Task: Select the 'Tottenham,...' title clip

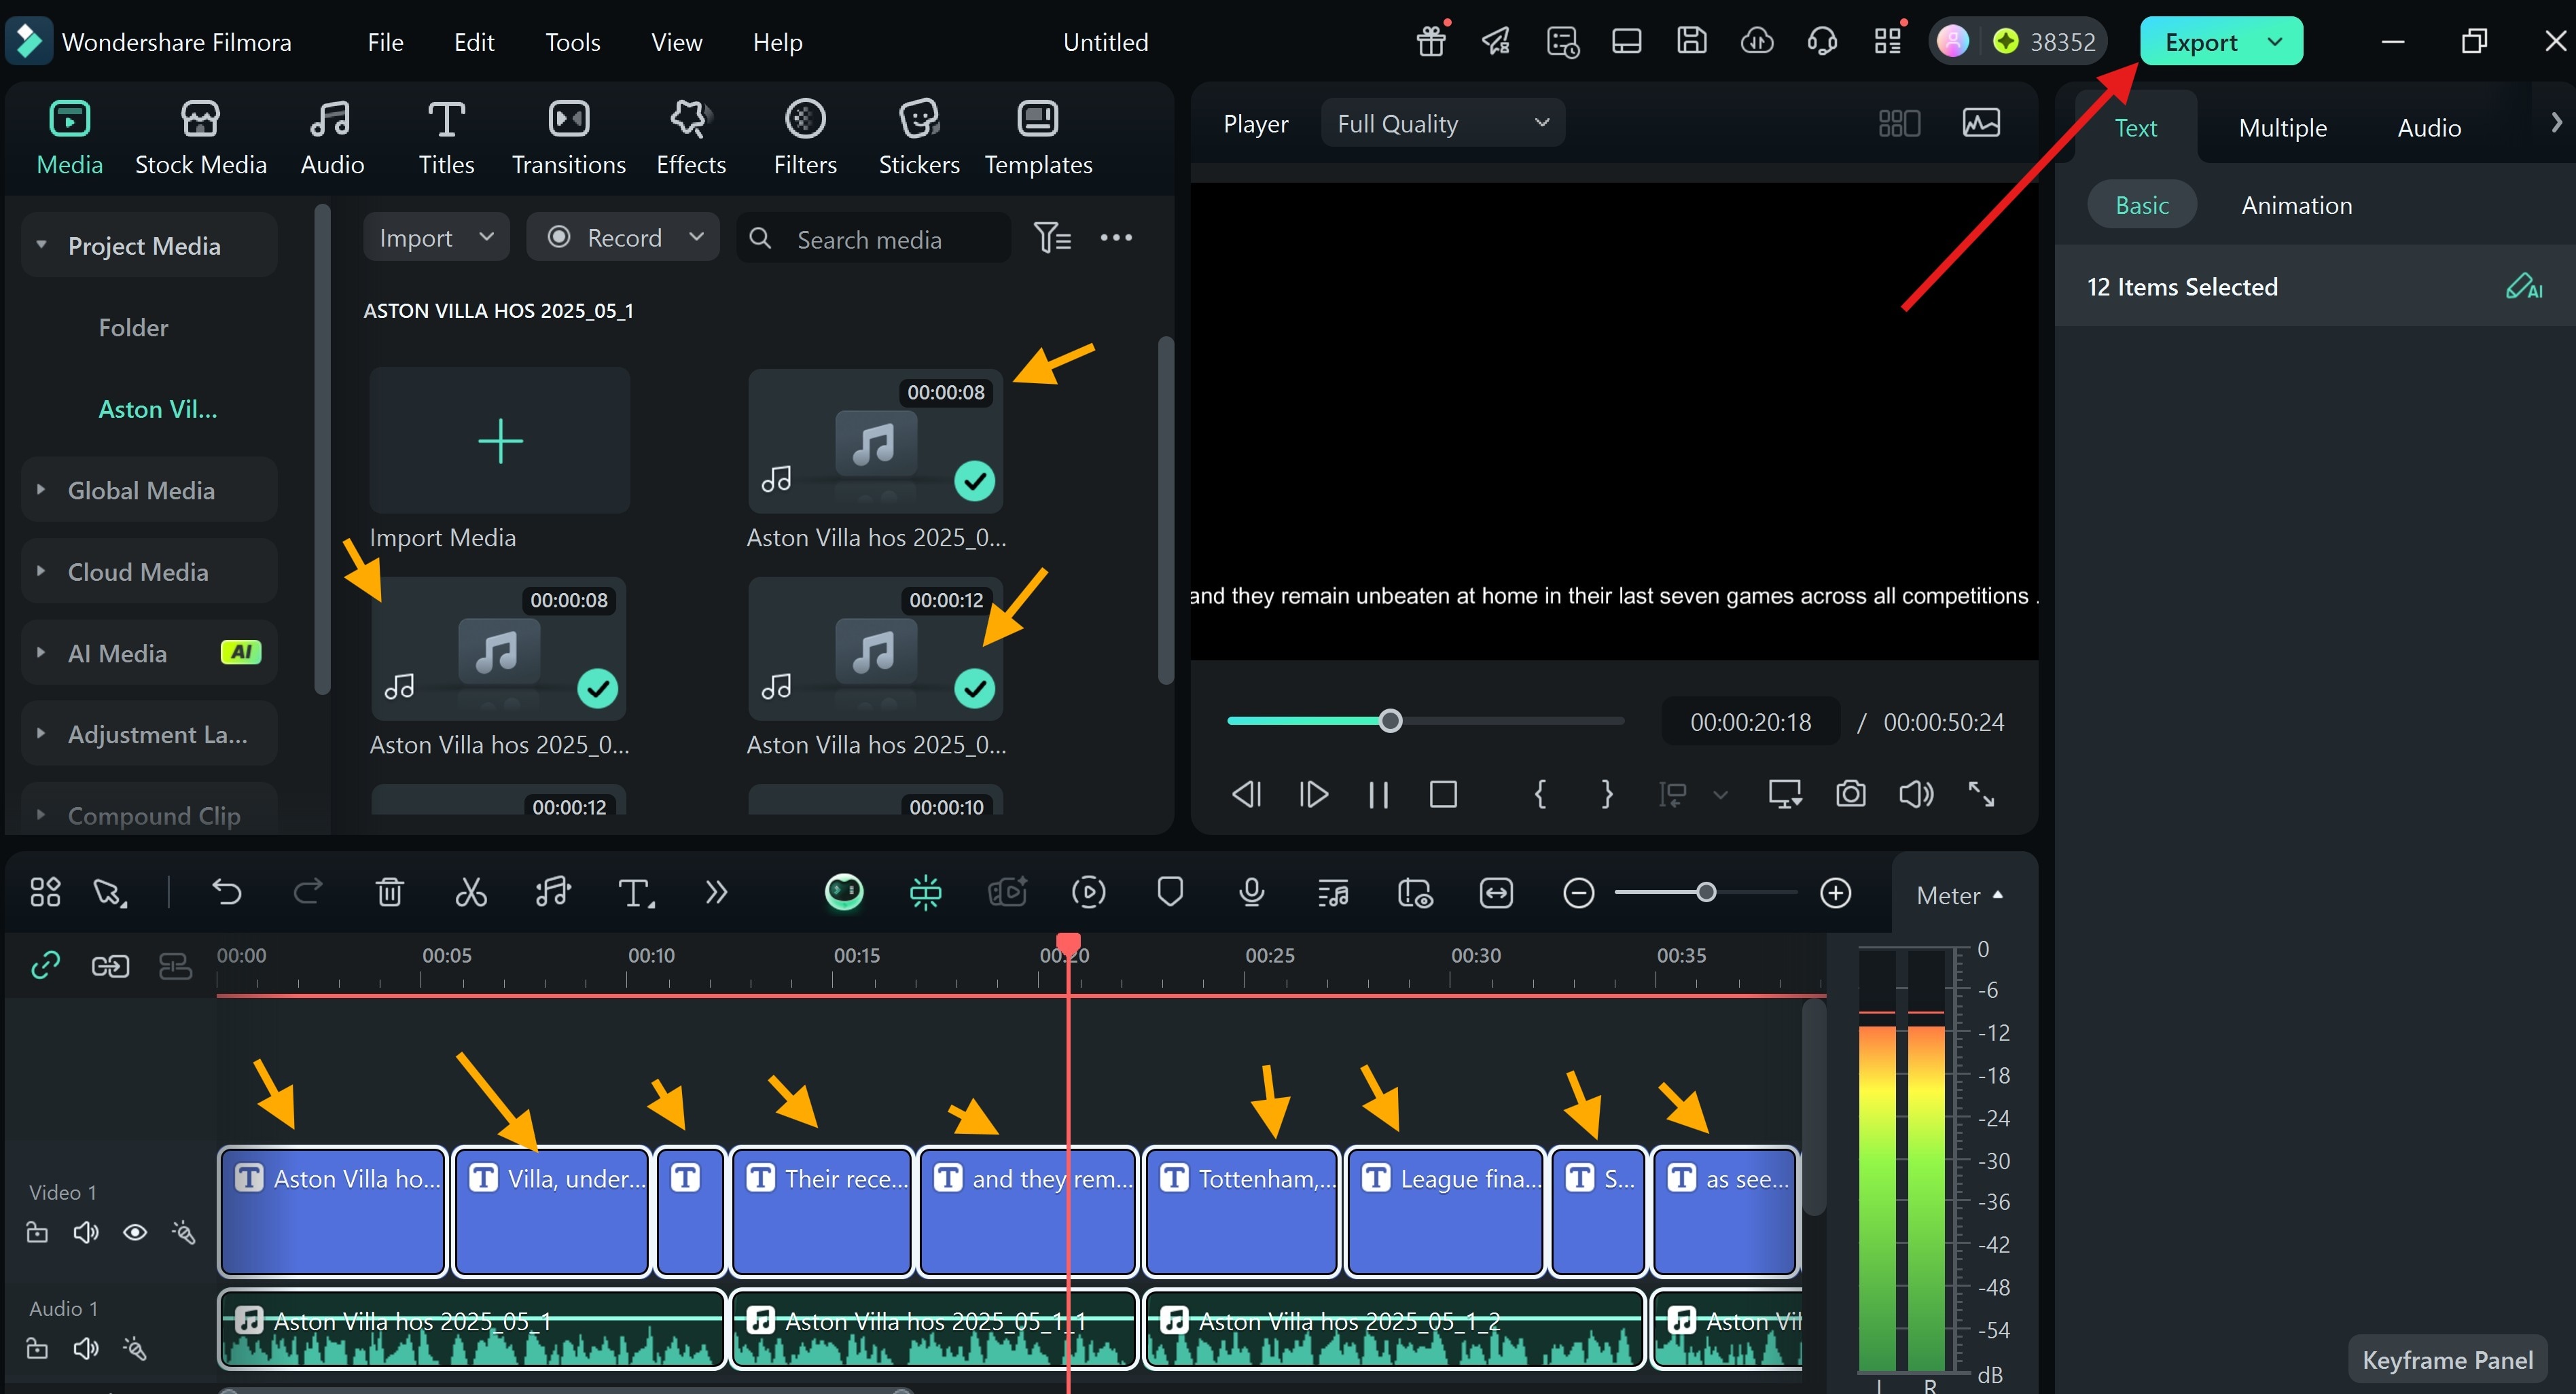Action: 1241,1211
